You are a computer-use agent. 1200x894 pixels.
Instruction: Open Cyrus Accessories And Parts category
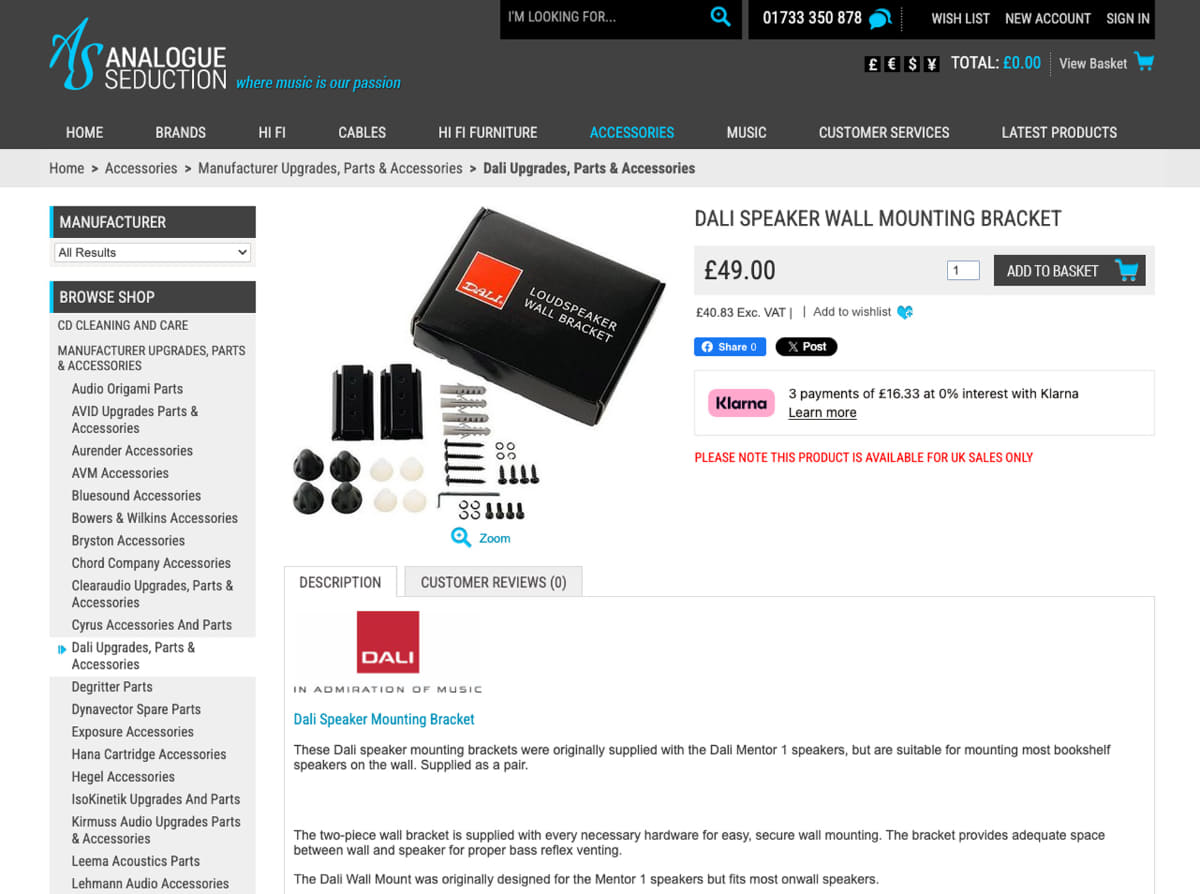tap(152, 625)
